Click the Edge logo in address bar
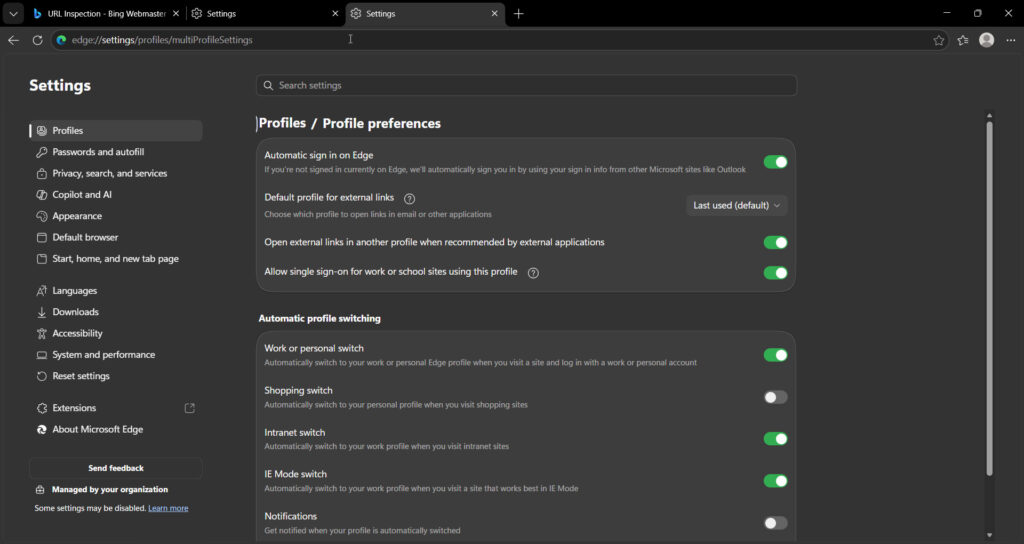Image resolution: width=1024 pixels, height=544 pixels. (x=61, y=40)
